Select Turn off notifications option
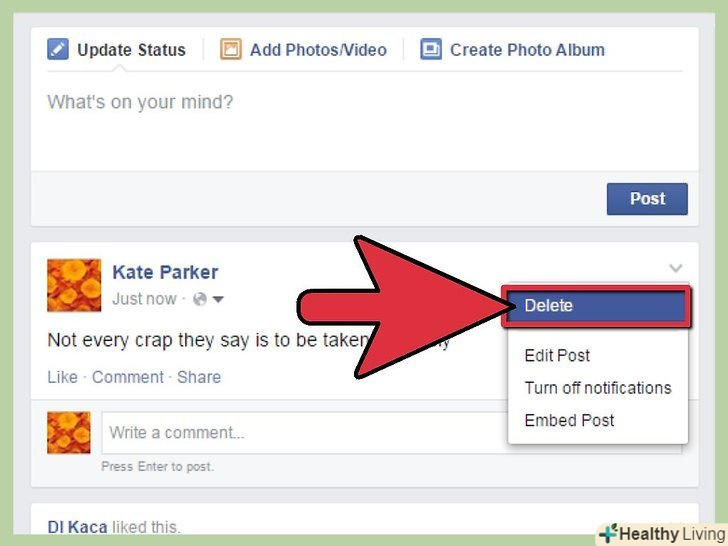The width and height of the screenshot is (728, 546). tap(598, 388)
